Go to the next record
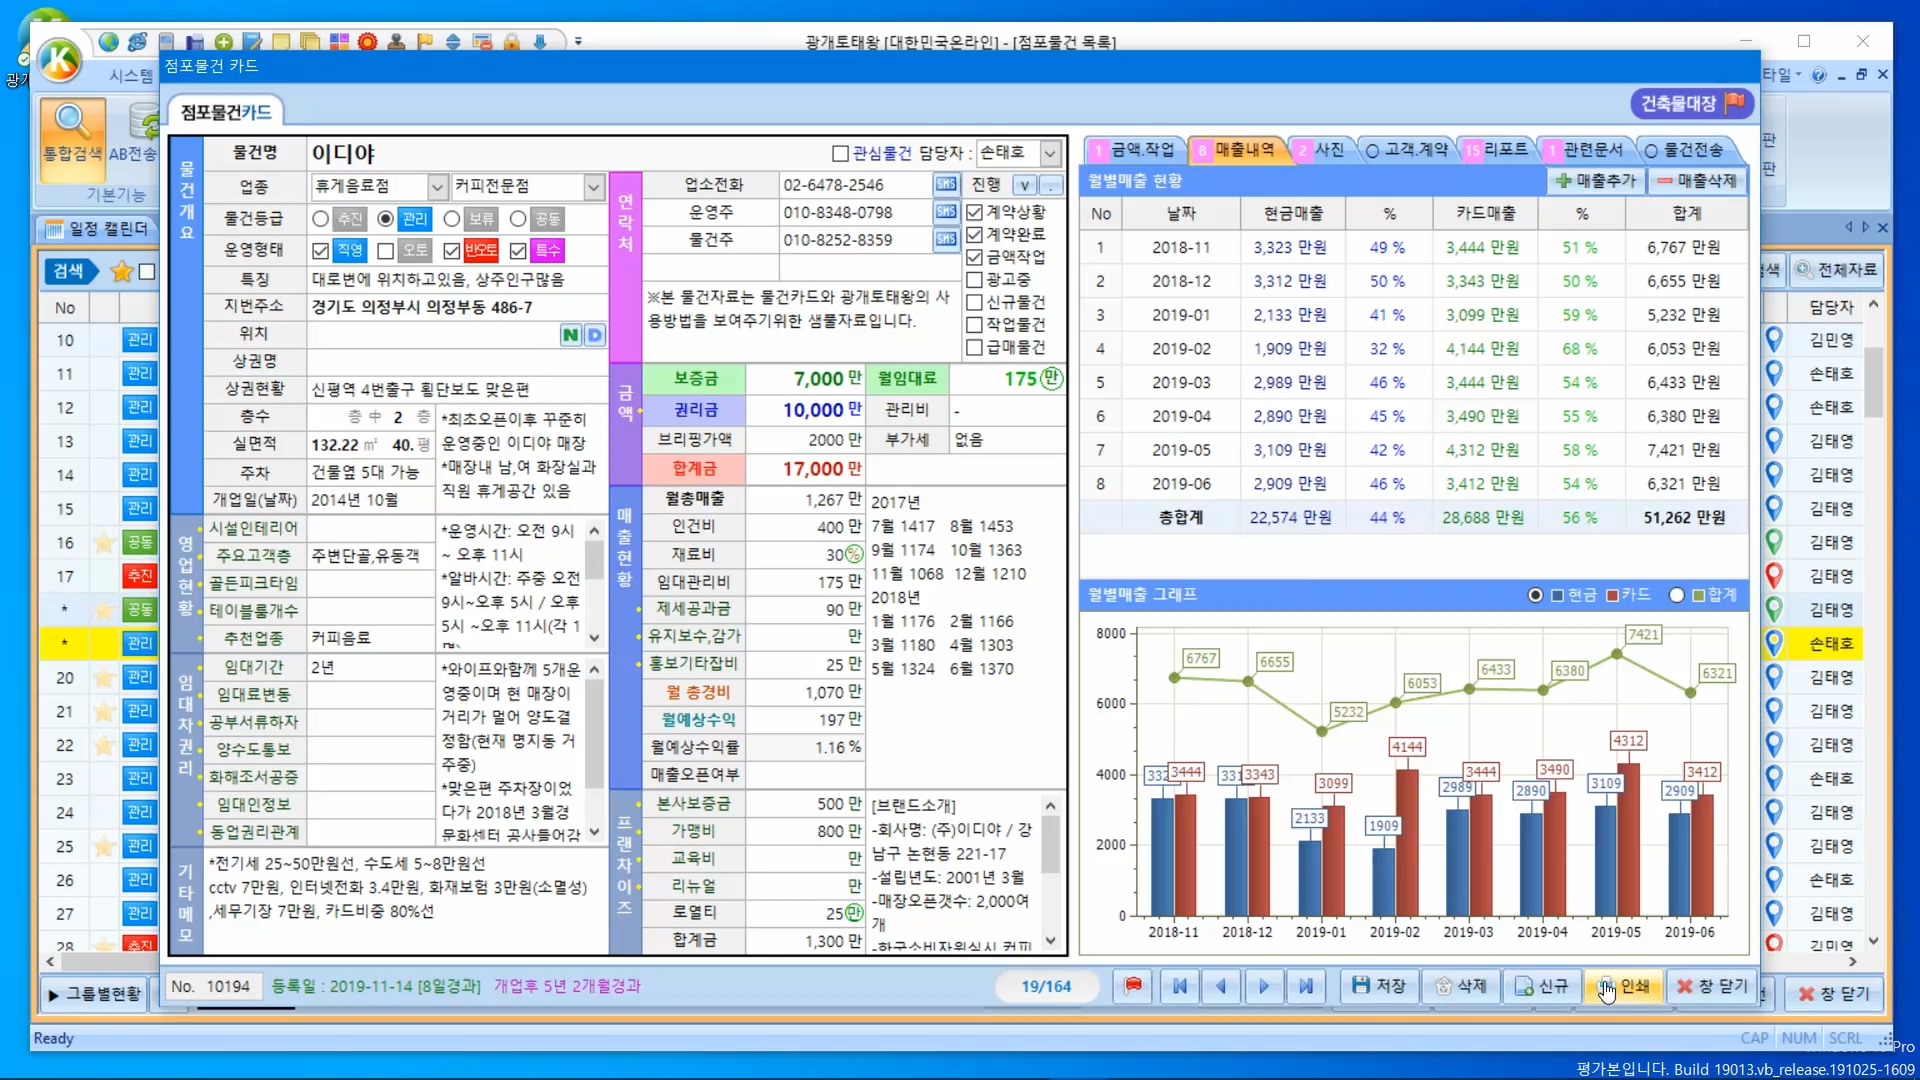Image resolution: width=1920 pixels, height=1080 pixels. point(1264,986)
